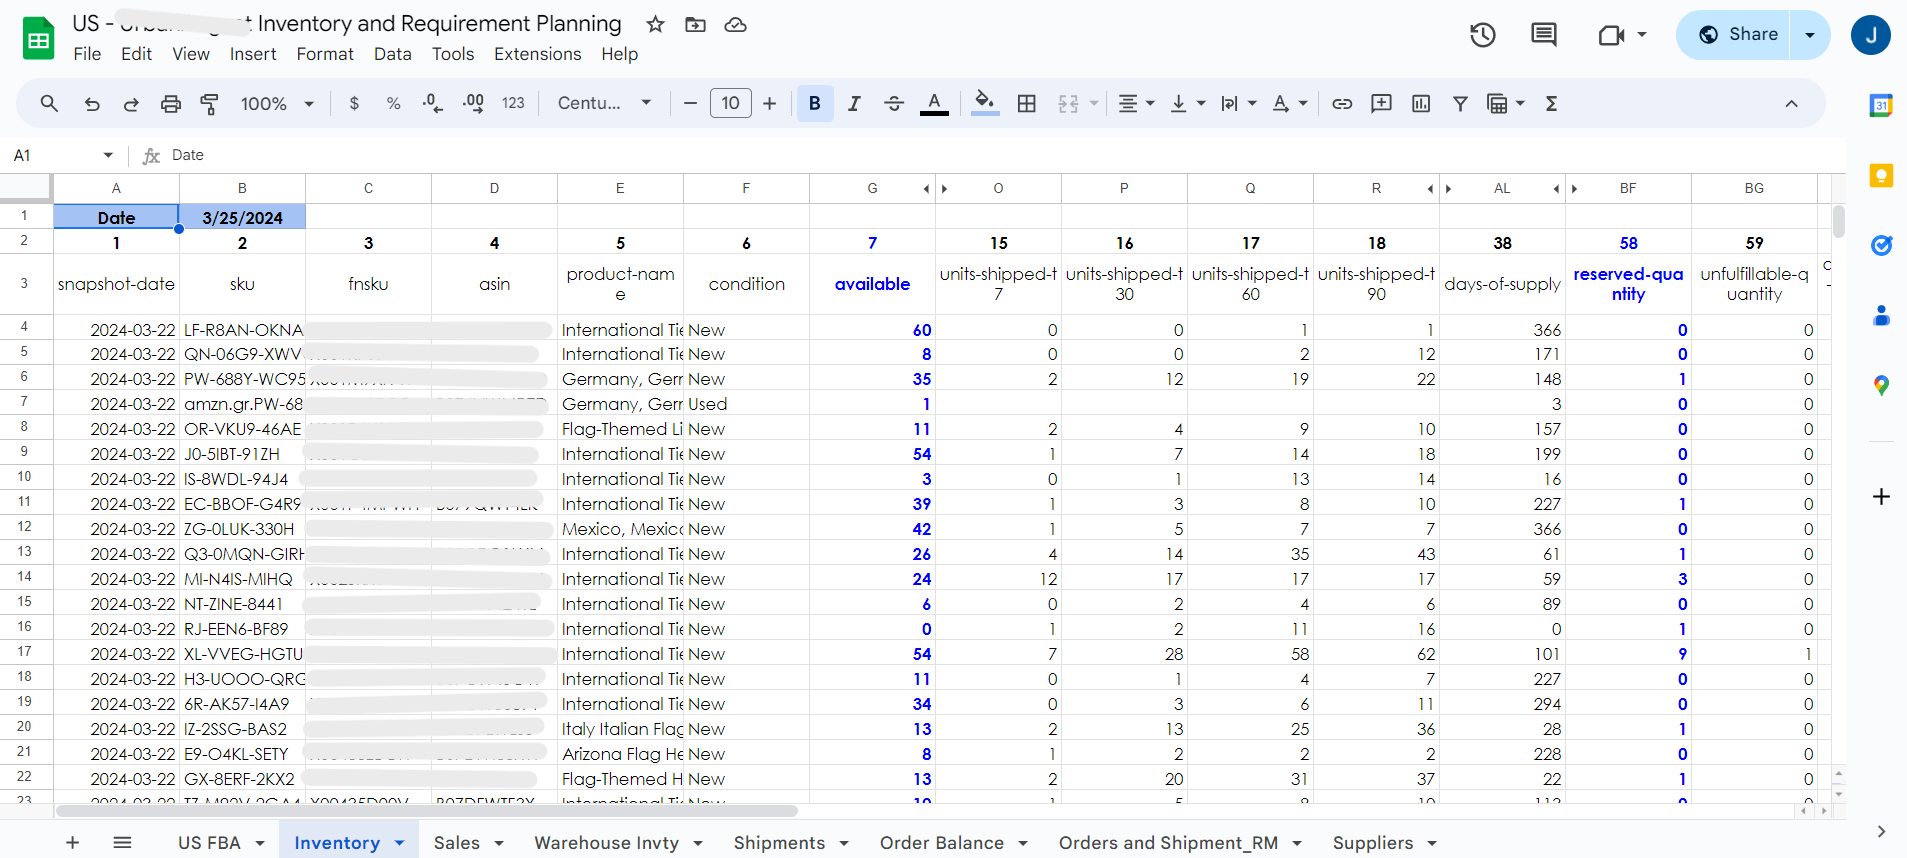Select column header AL

1502,188
